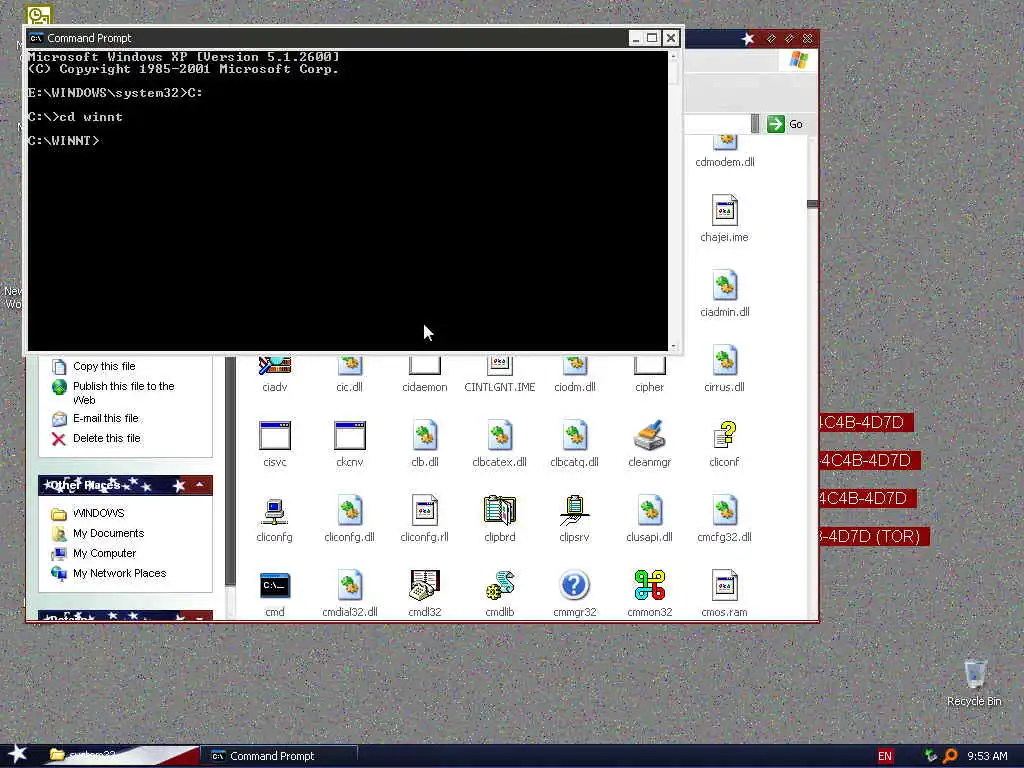1024x768 pixels.
Task: Select clusapi.dll file icon
Action: (649, 511)
